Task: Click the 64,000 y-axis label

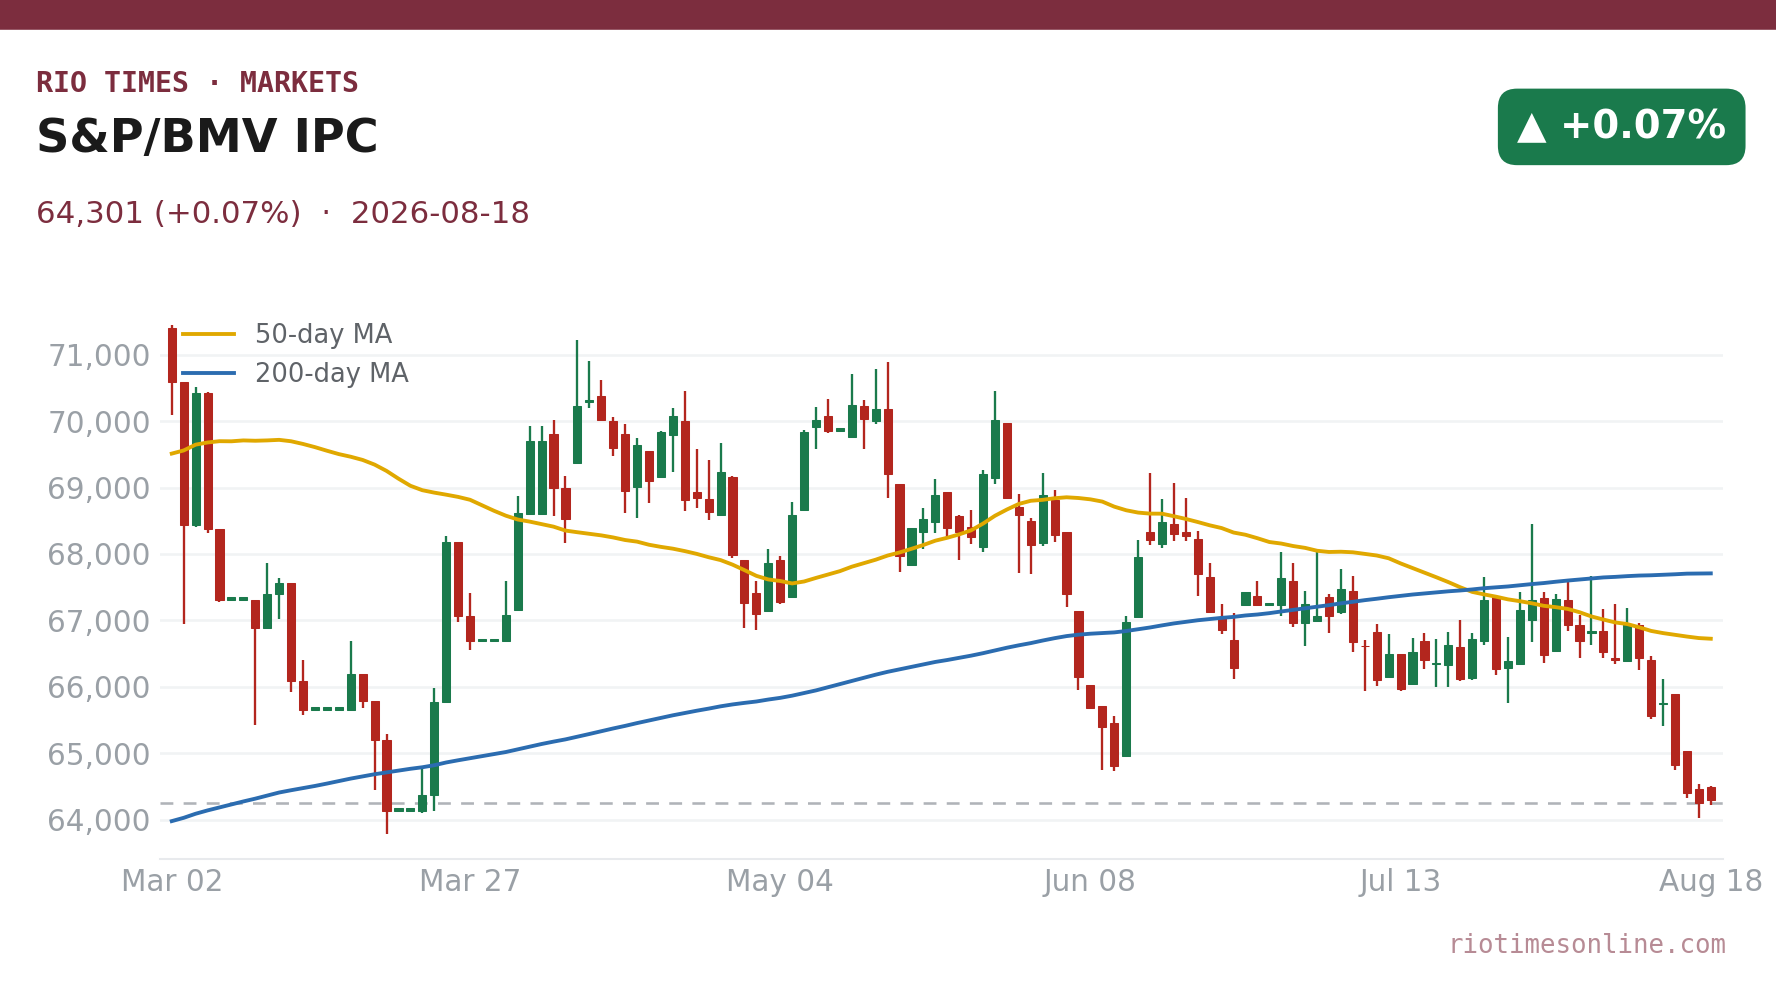Action: (99, 821)
